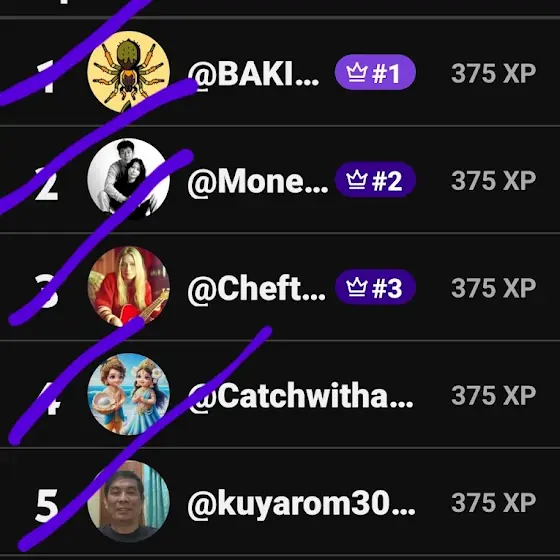560x560 pixels.
Task: Open the @kuyarom30... username
Action: point(301,504)
